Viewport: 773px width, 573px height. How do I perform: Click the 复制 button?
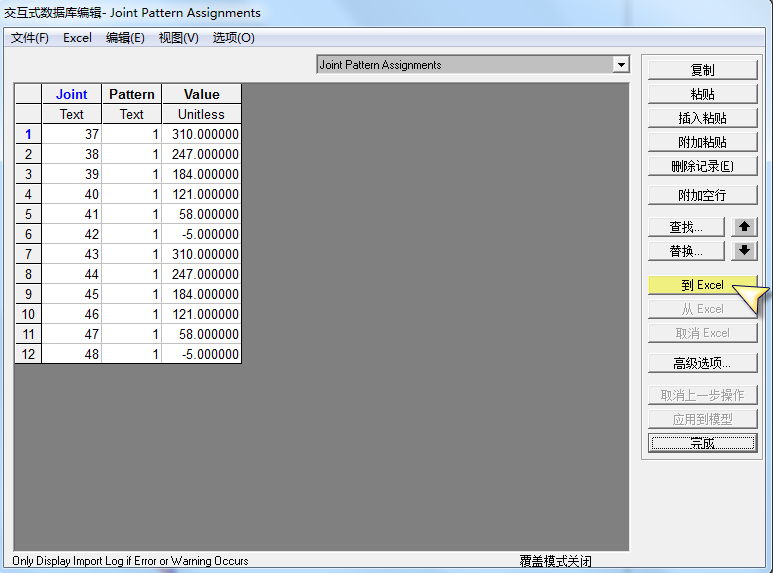[702, 70]
